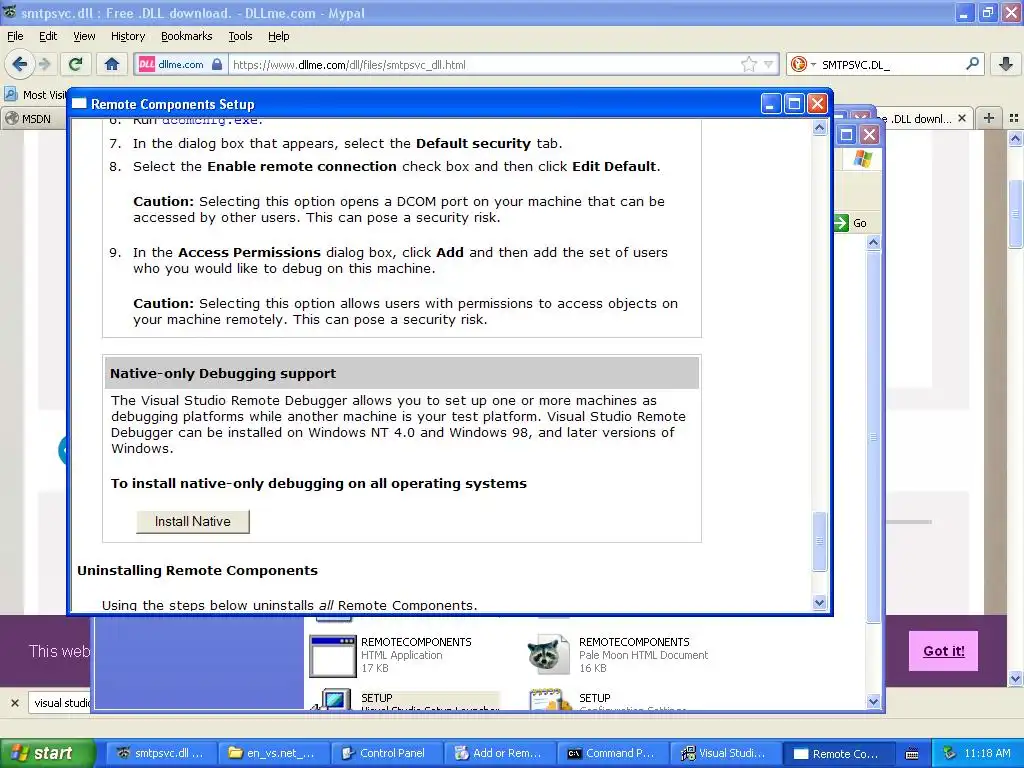Switch to smtpsvc.dll taskbar item
Screen dimensions: 1024x768
pyautogui.click(x=161, y=754)
